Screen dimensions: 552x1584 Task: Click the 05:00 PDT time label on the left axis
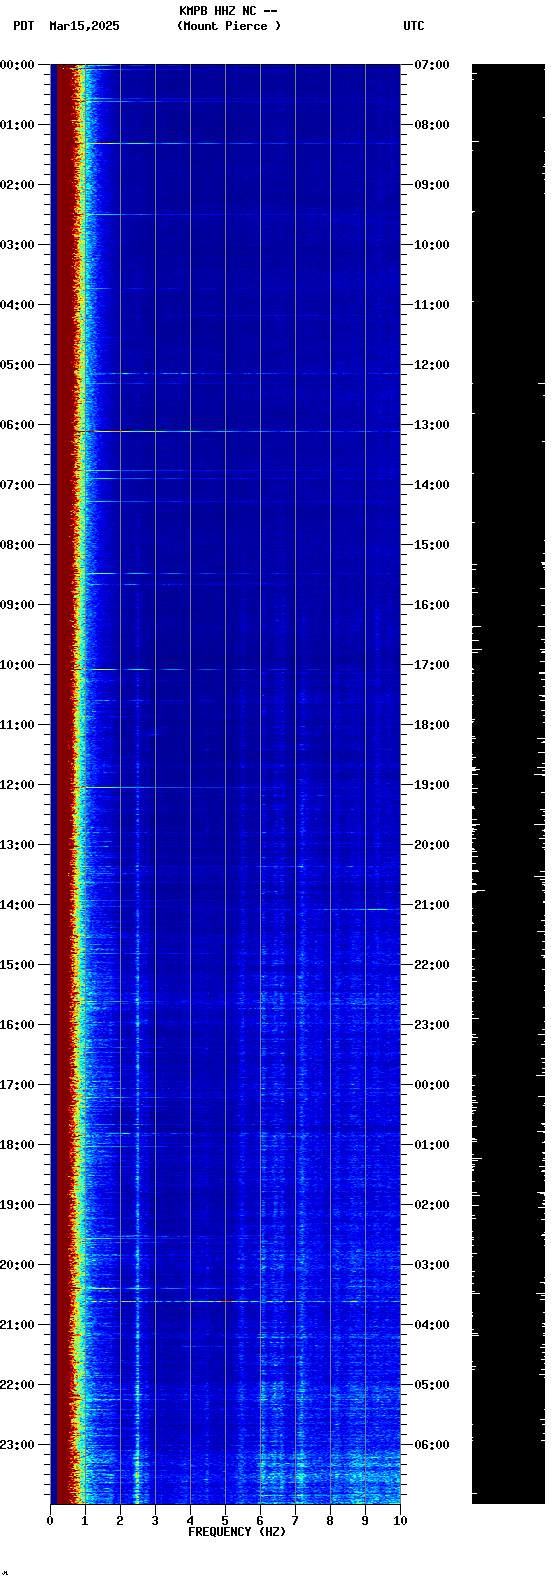(17, 365)
